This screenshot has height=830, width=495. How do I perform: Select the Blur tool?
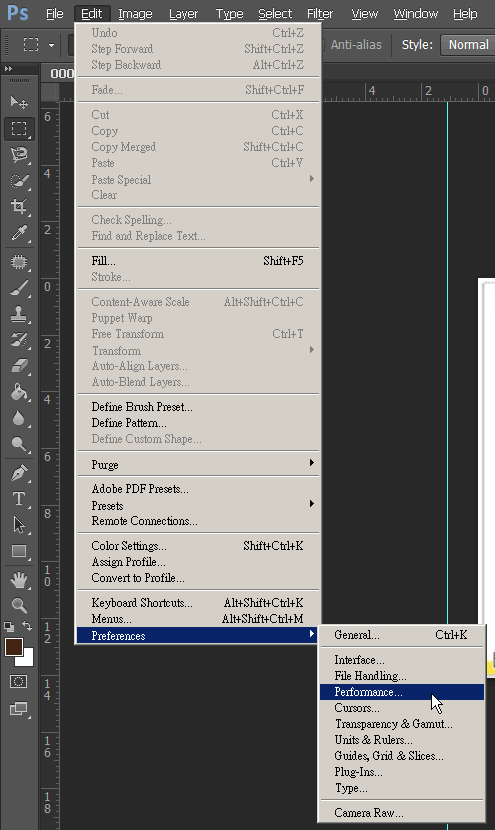[19, 418]
